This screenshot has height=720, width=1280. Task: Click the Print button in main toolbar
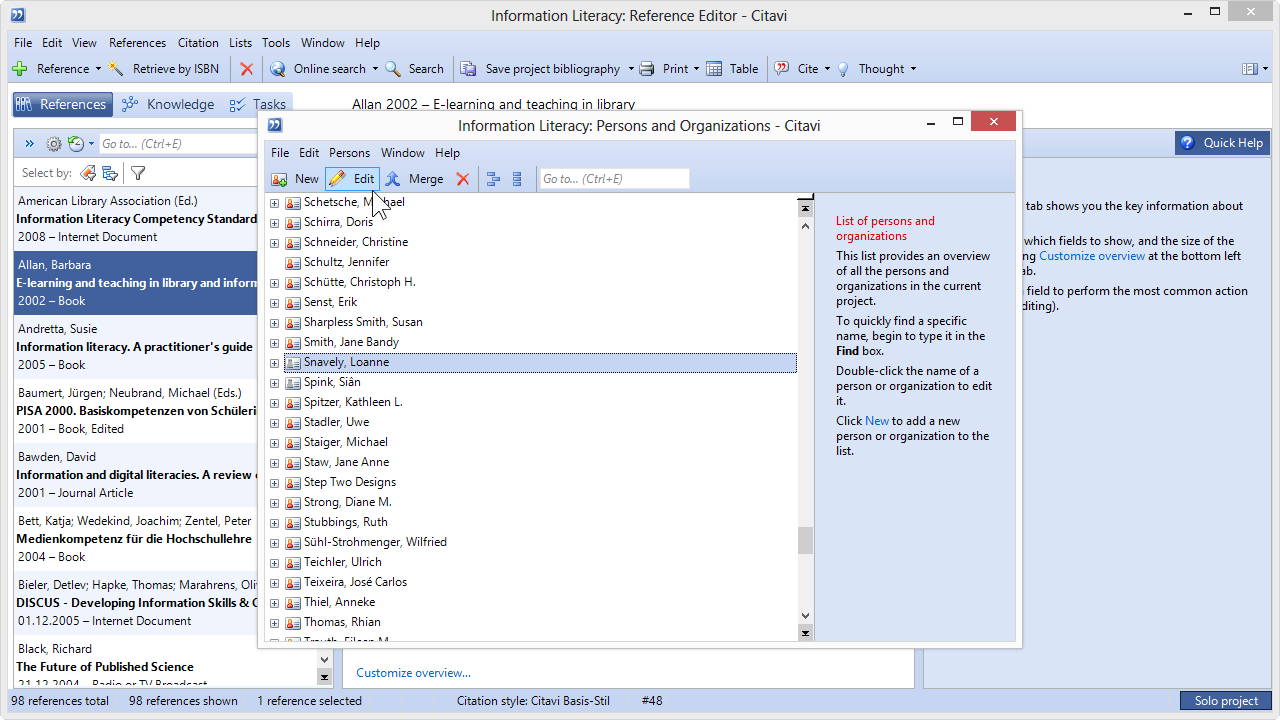click(x=664, y=69)
